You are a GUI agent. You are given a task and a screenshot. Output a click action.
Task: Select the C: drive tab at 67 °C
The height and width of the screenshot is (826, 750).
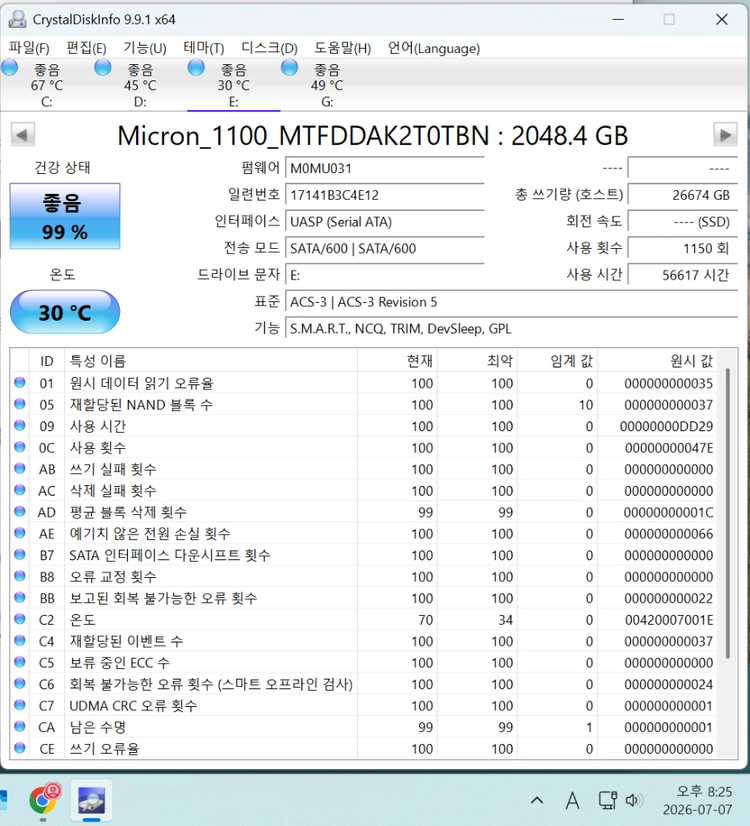point(47,84)
